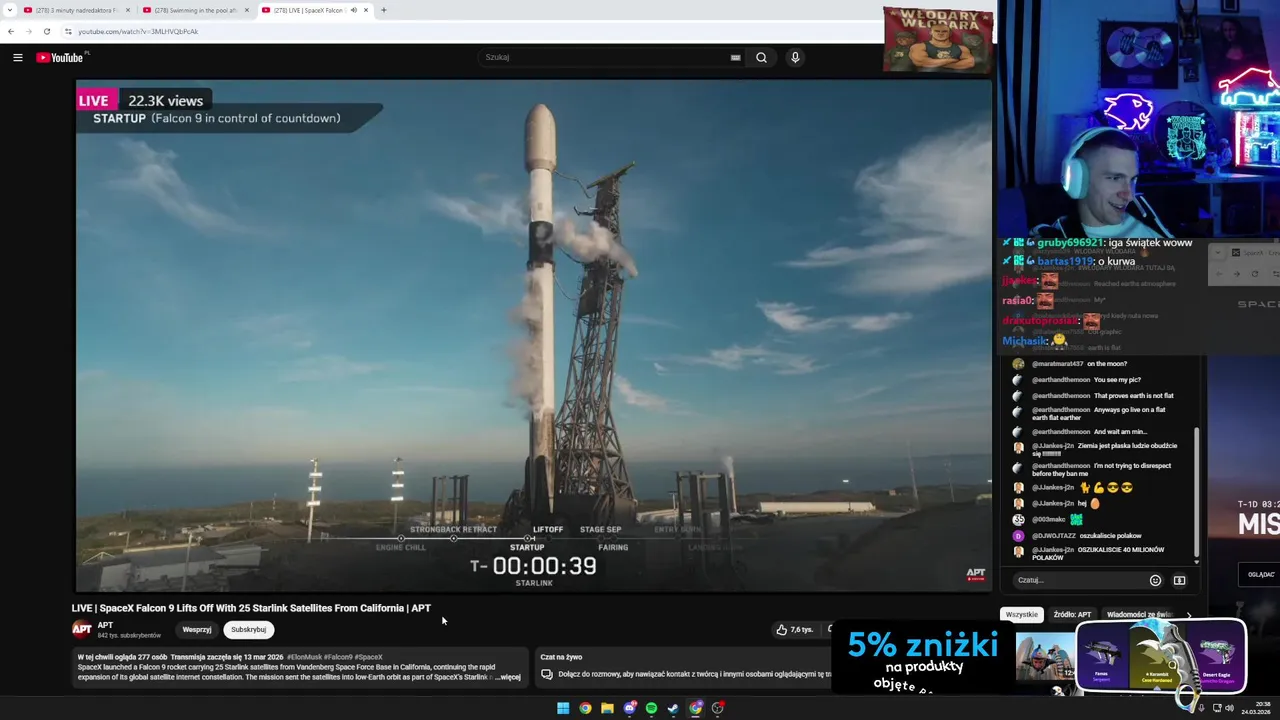Image resolution: width=1280 pixels, height=720 pixels.
Task: Select the 'Wiadomości ze świata' filter chip
Action: tap(1139, 614)
